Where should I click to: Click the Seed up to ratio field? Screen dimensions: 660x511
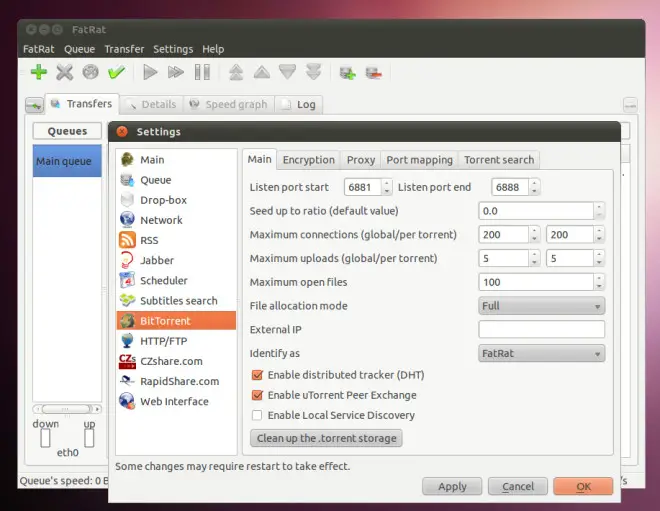536,211
